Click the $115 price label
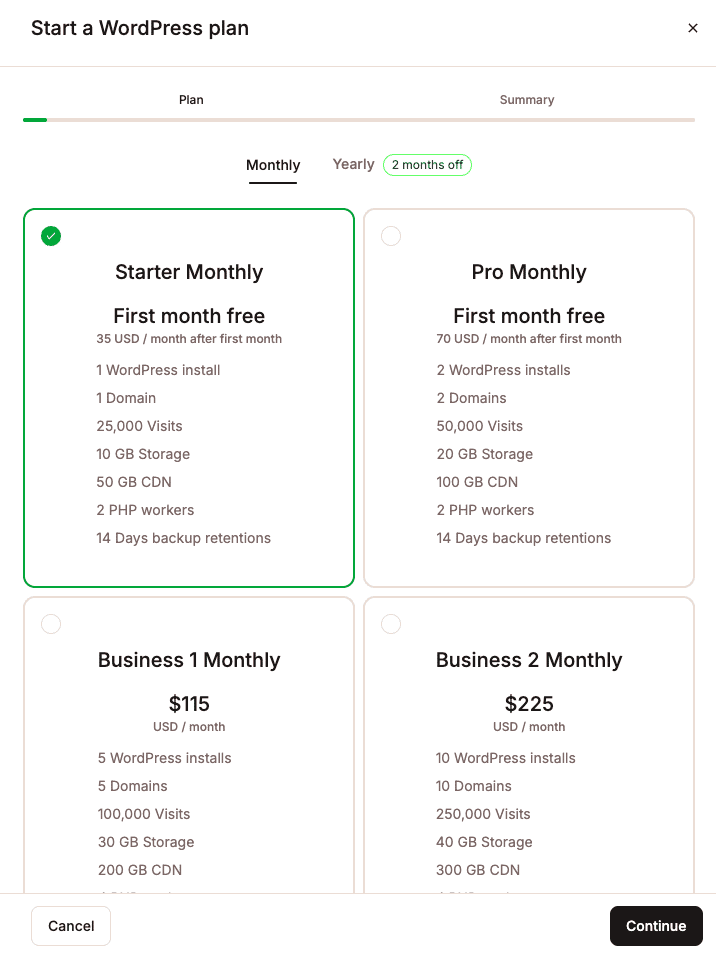Viewport: 716px width, 956px height. coord(189,703)
